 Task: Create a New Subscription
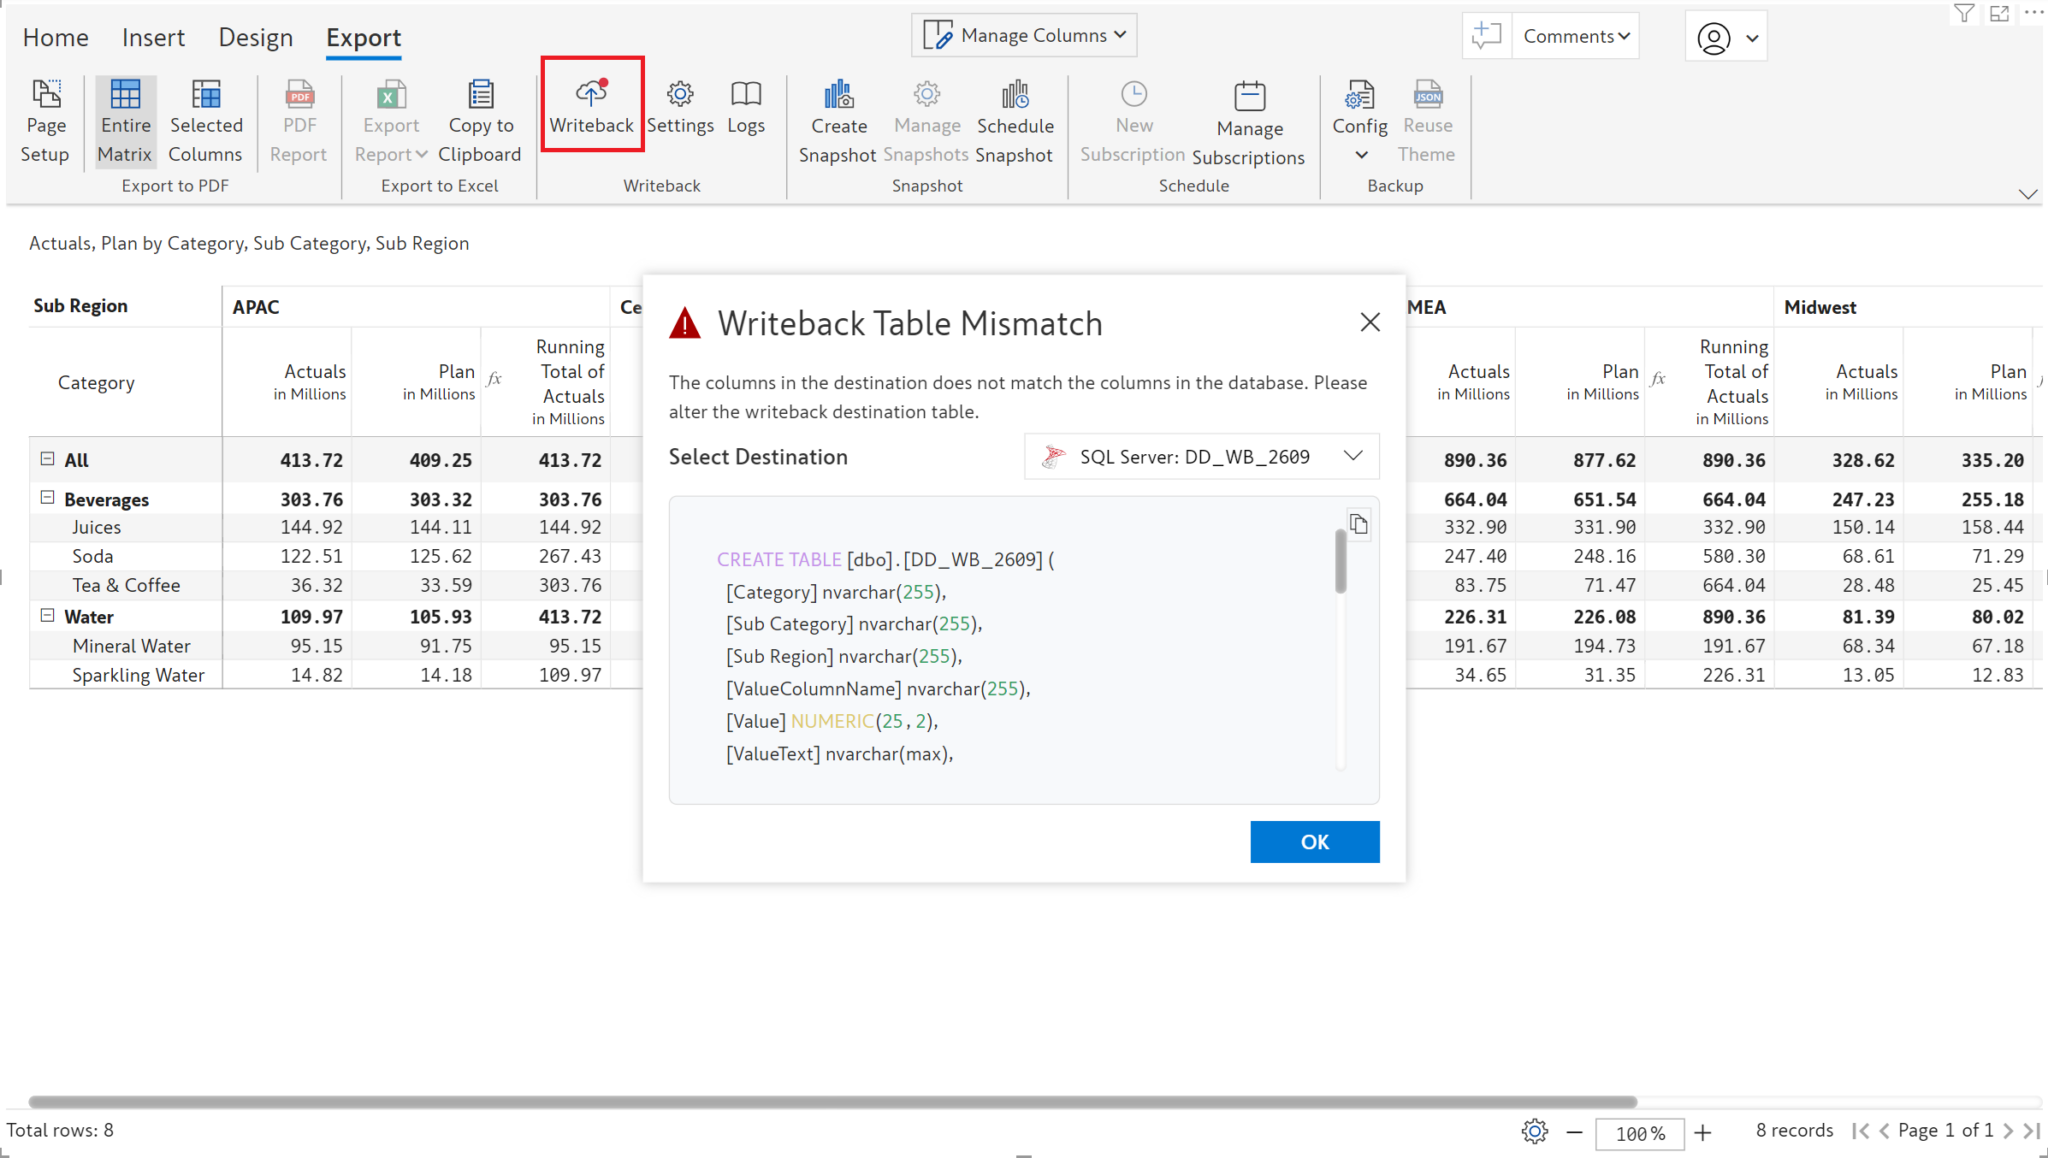pos(1132,120)
